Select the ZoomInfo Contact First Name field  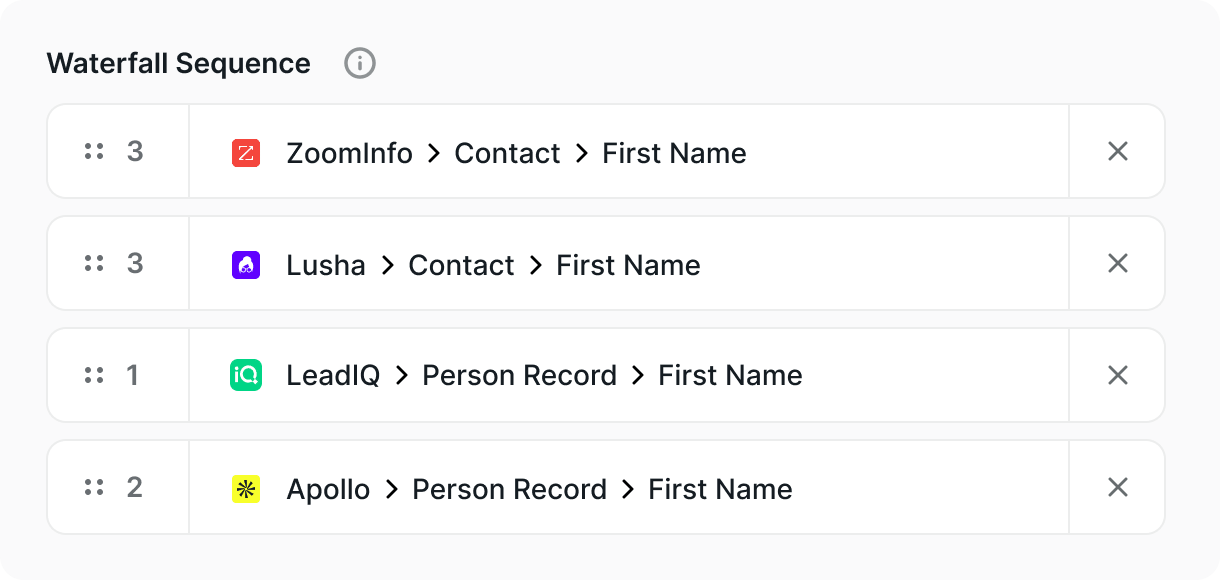click(516, 153)
